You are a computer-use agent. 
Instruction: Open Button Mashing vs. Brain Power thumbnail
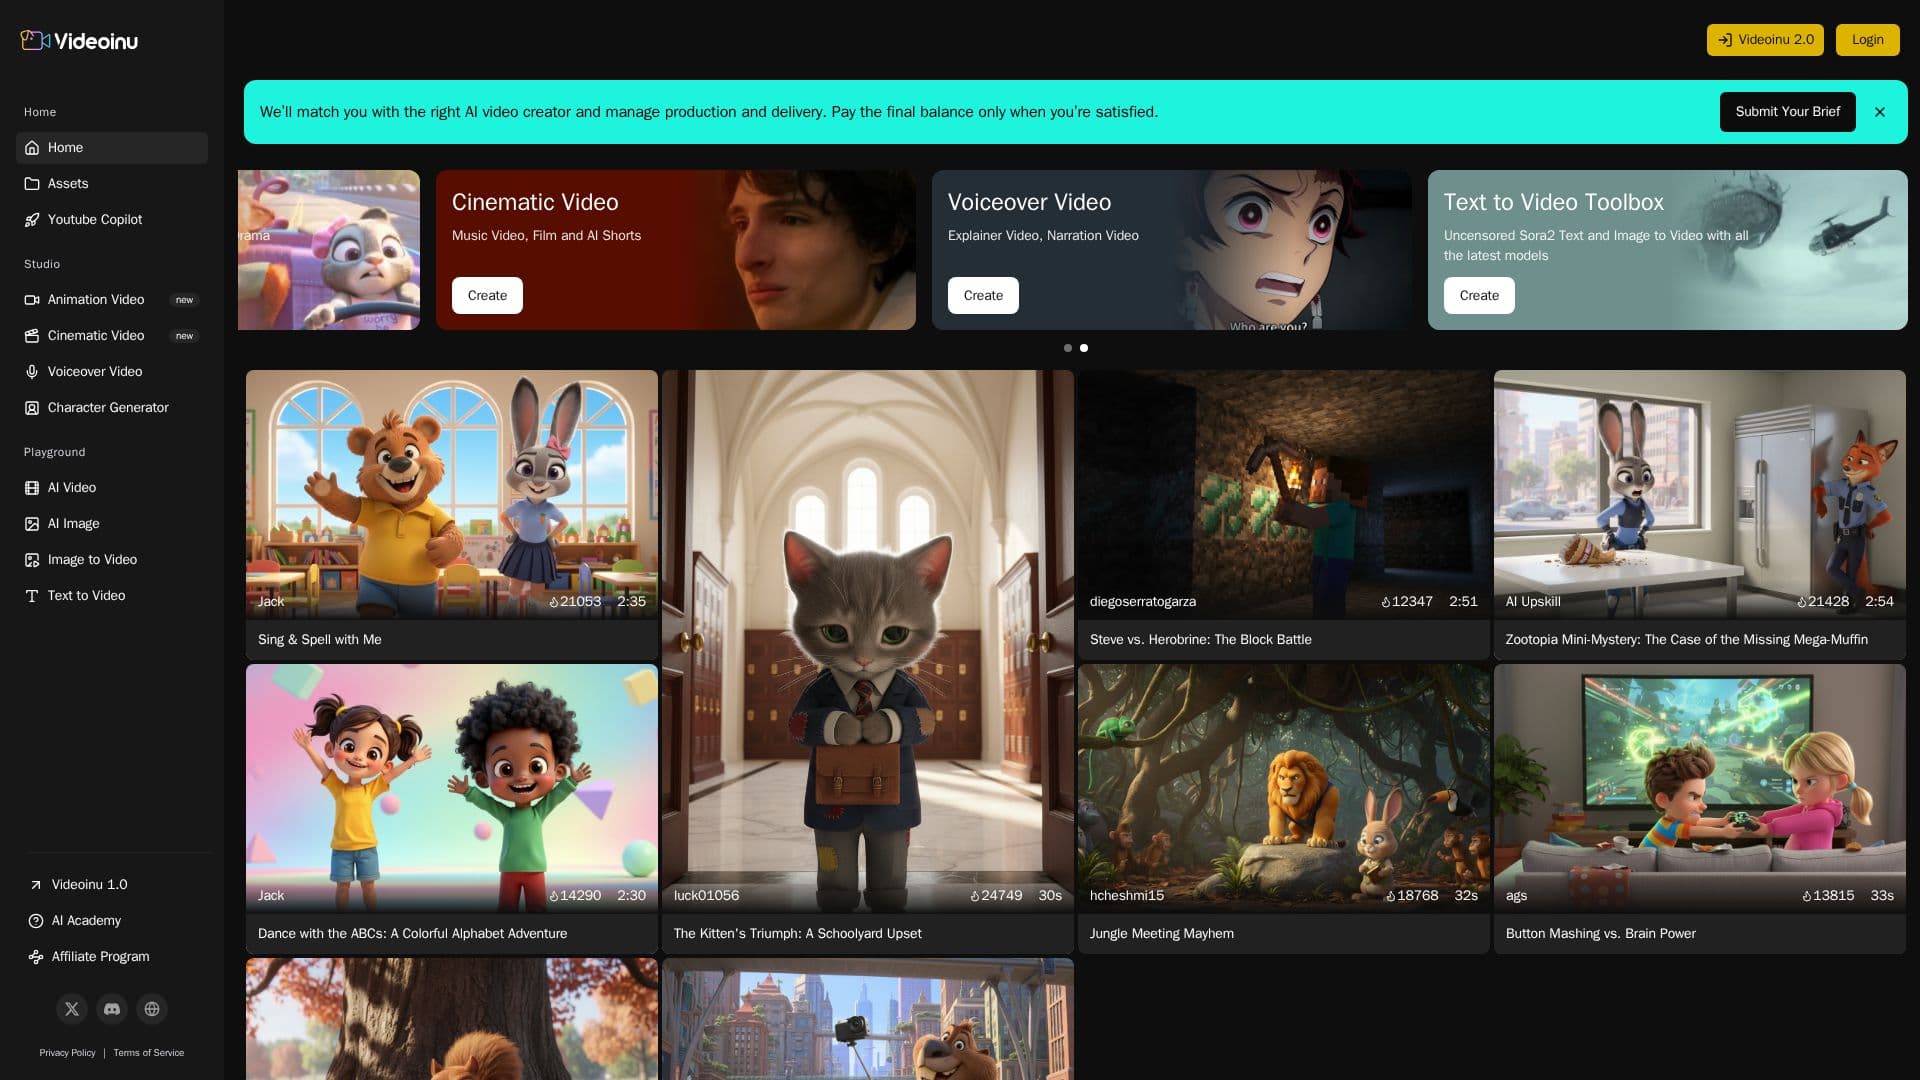1700,788
